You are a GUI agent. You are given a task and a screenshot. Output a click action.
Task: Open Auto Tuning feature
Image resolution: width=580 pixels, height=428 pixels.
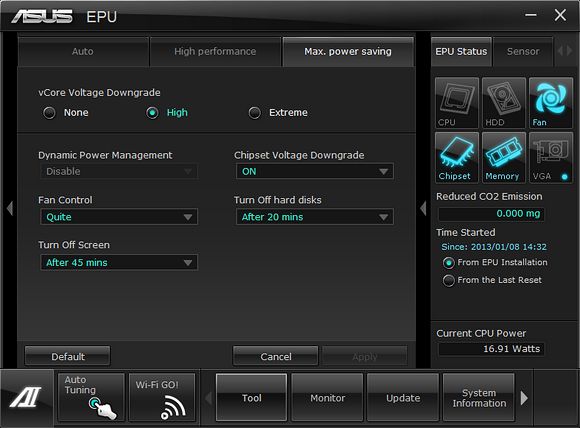coord(91,397)
